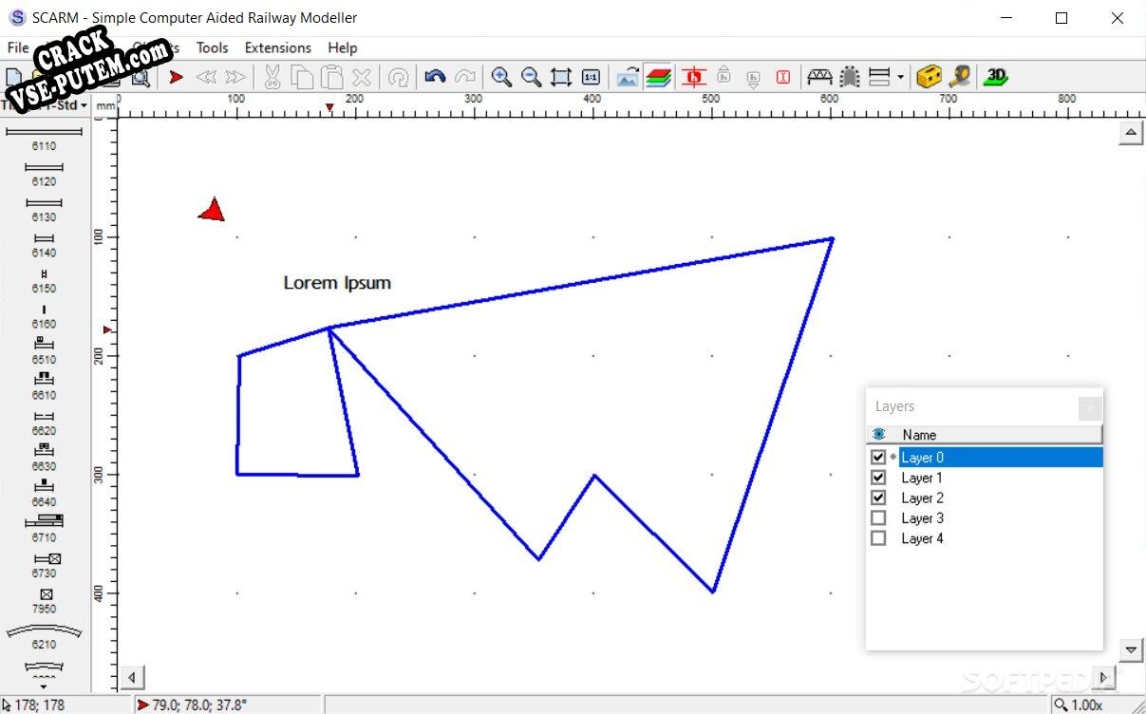Enable Layer 4 visibility checkbox

879,539
